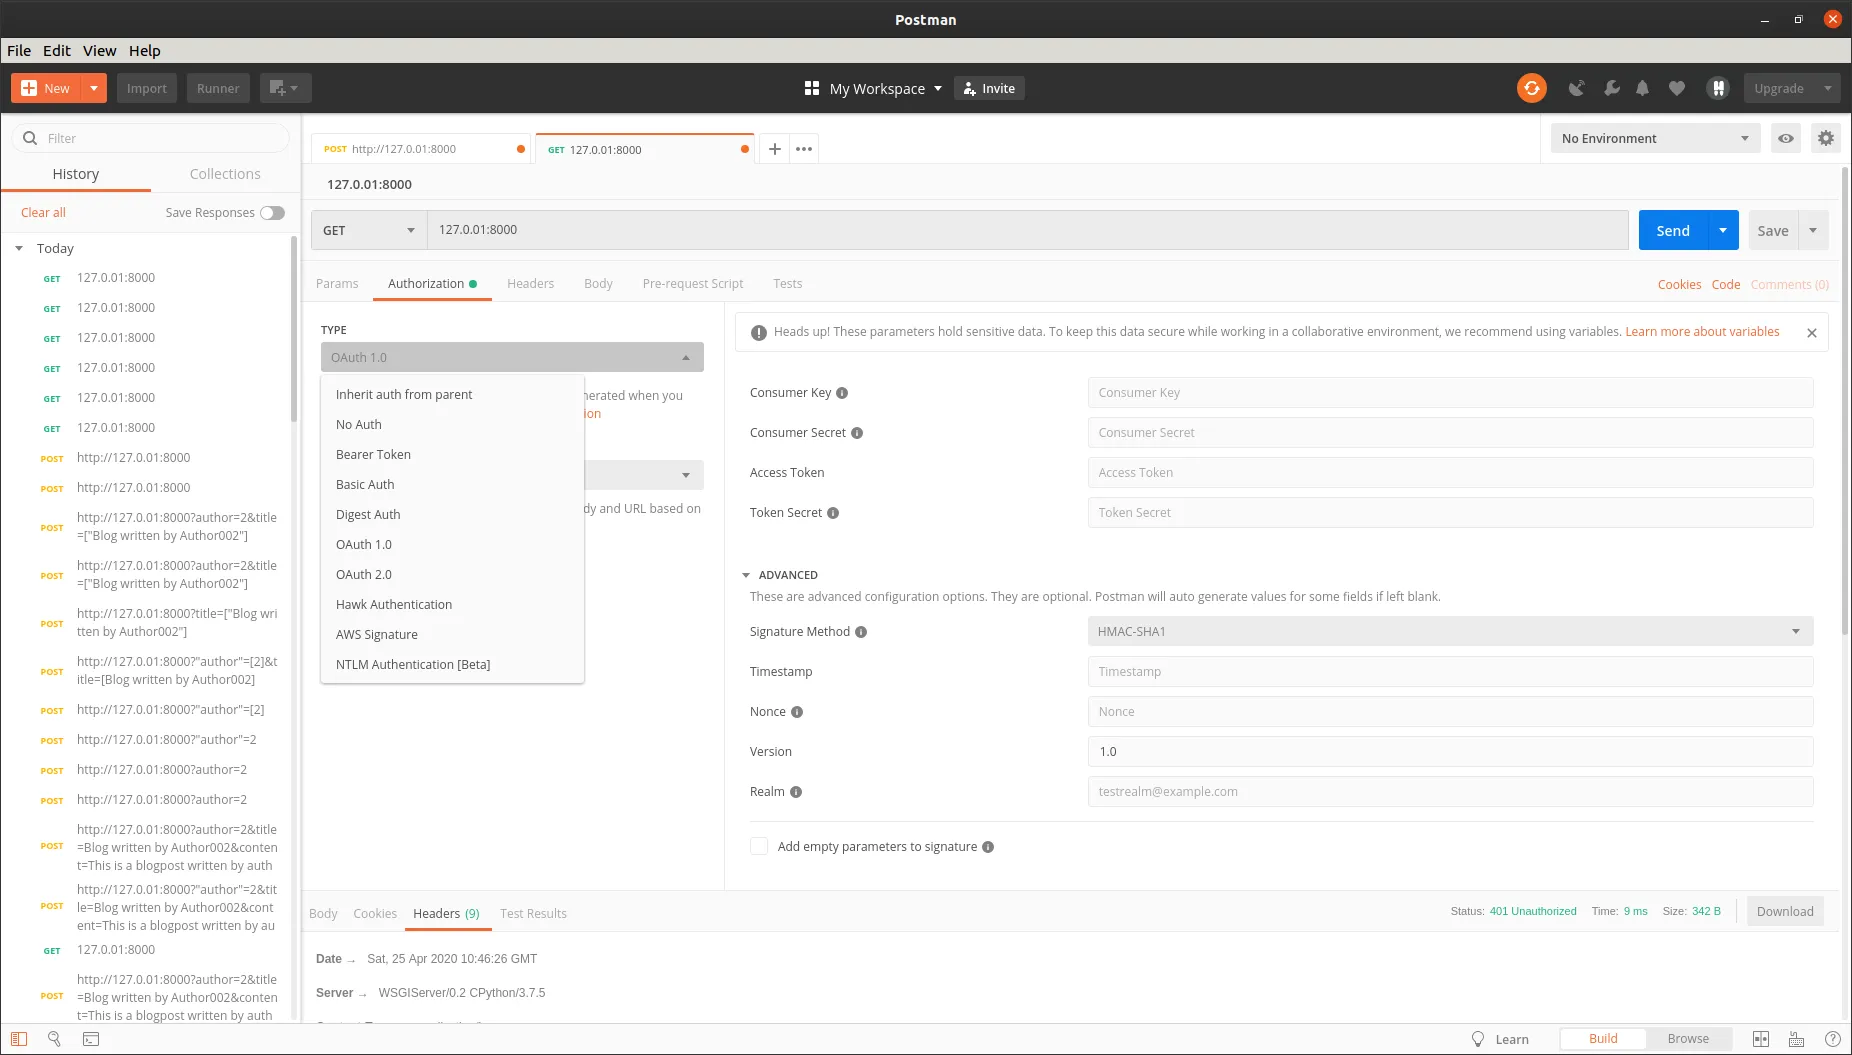Open the GET method dropdown

coord(369,230)
